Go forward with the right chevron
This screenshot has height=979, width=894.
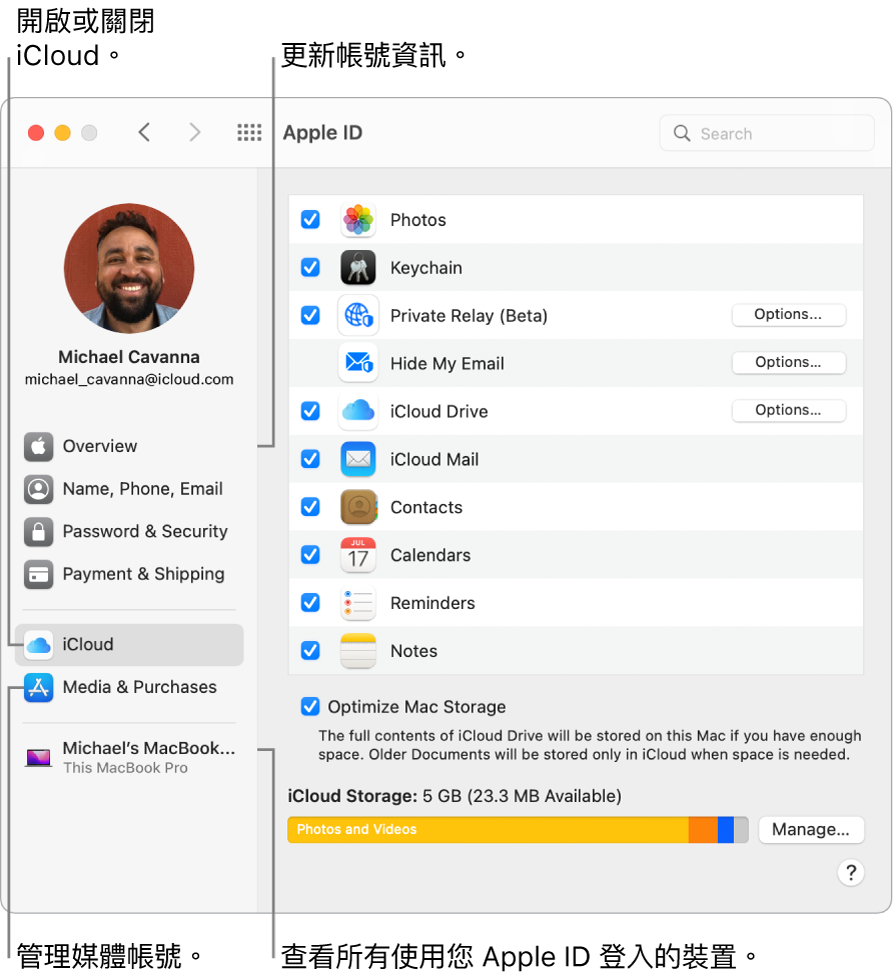tap(195, 132)
